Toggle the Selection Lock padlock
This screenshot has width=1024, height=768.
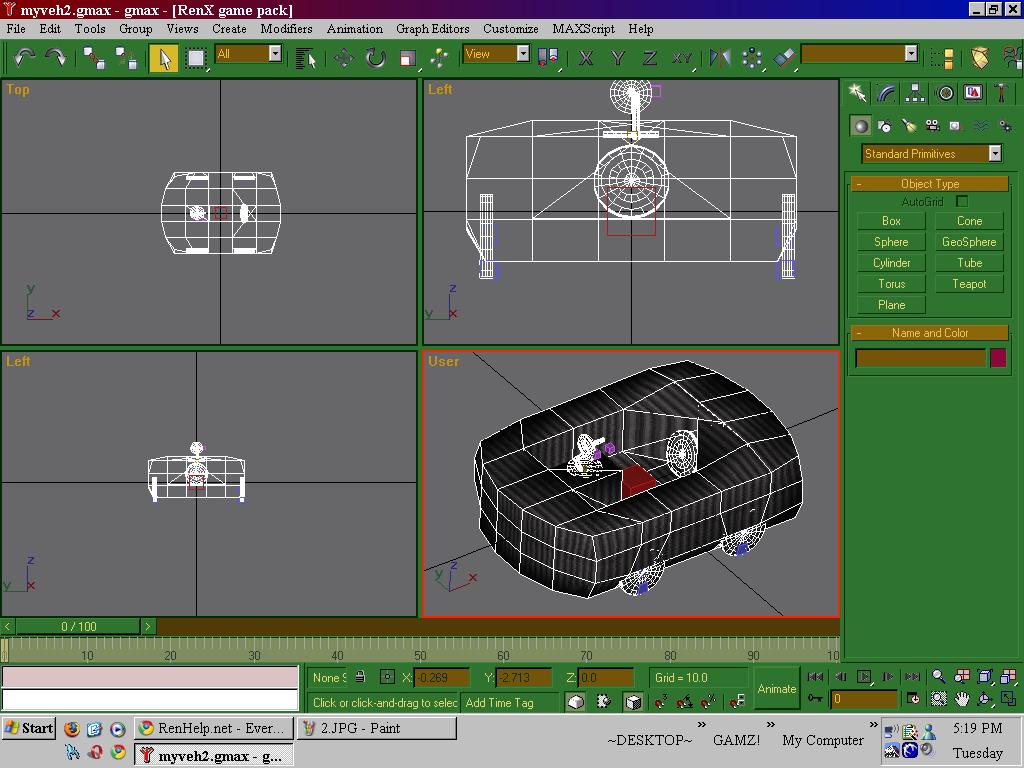point(360,678)
